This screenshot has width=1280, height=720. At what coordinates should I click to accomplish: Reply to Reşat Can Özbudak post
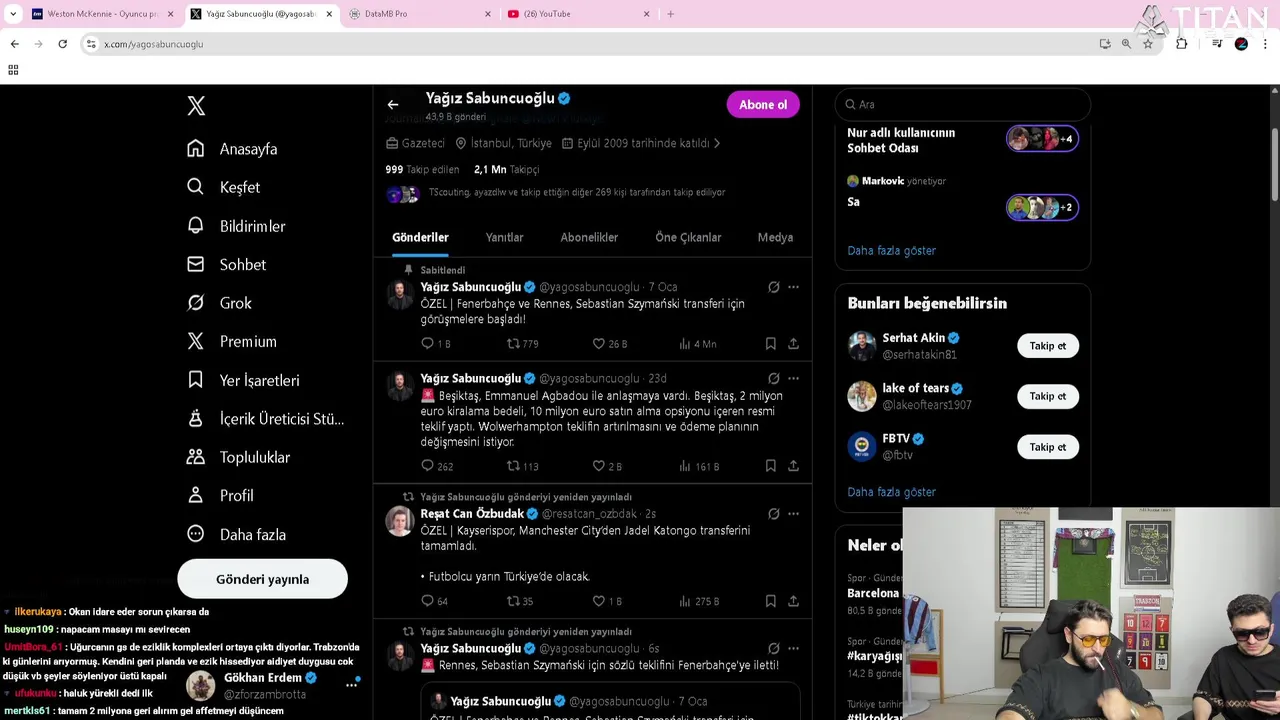pos(434,601)
